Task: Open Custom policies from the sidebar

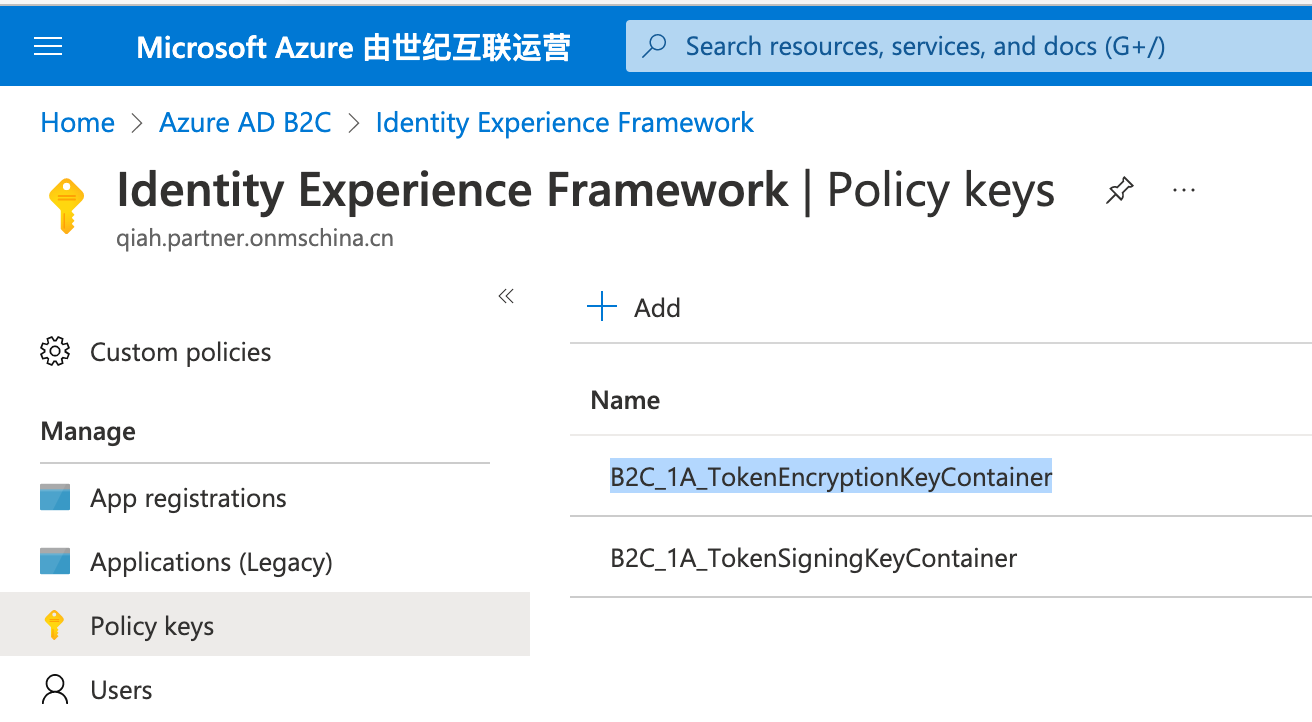Action: 181,351
